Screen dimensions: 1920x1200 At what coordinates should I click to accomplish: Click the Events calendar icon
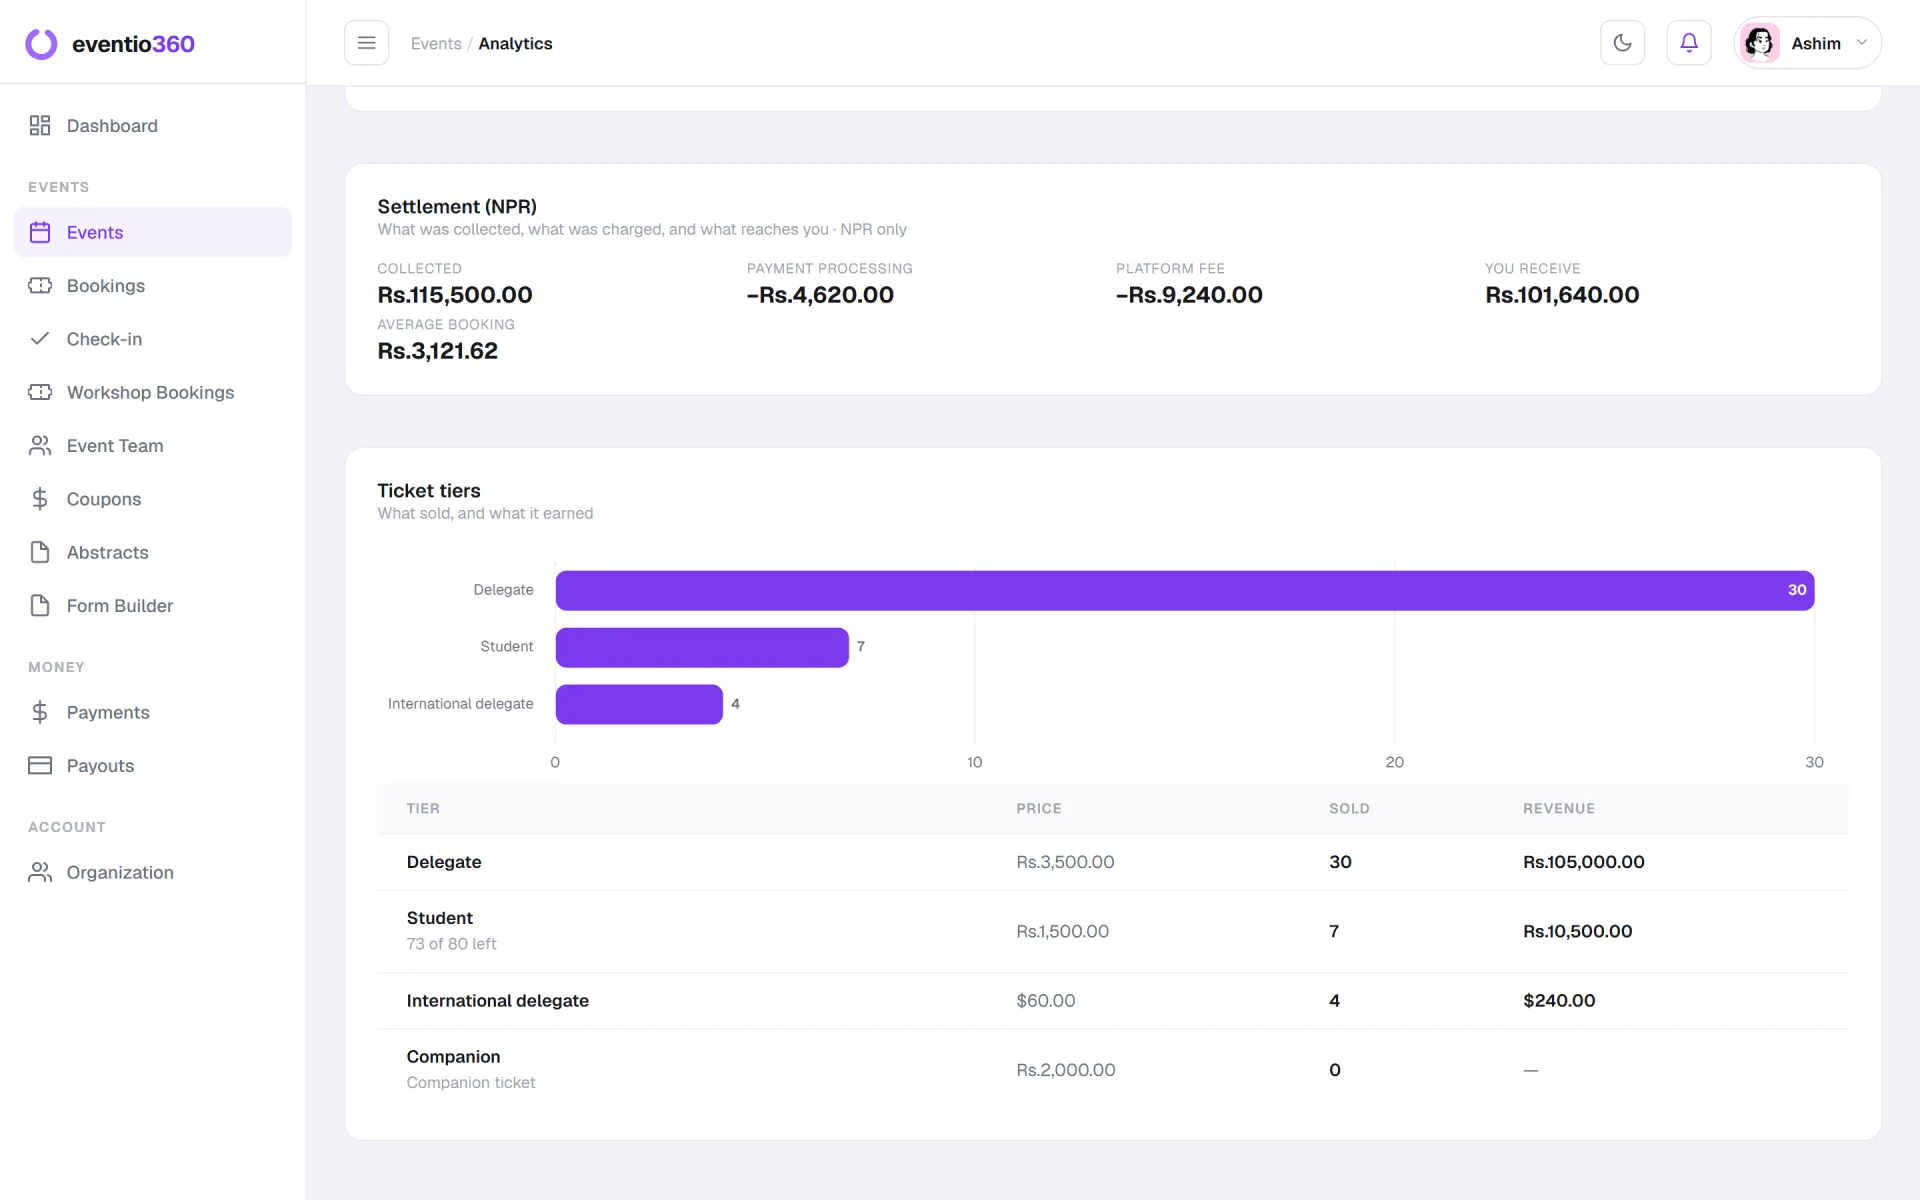pos(40,232)
